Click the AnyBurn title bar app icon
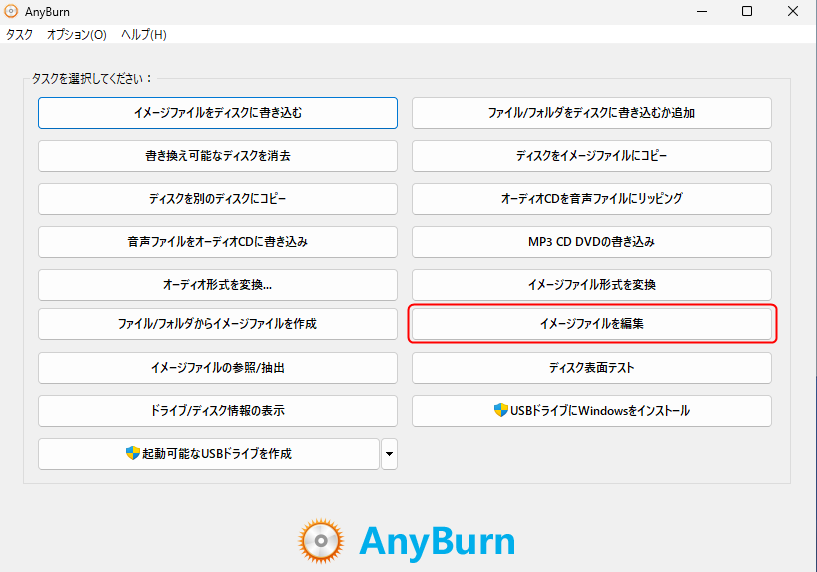Screen dimensions: 817x572 tap(11, 11)
